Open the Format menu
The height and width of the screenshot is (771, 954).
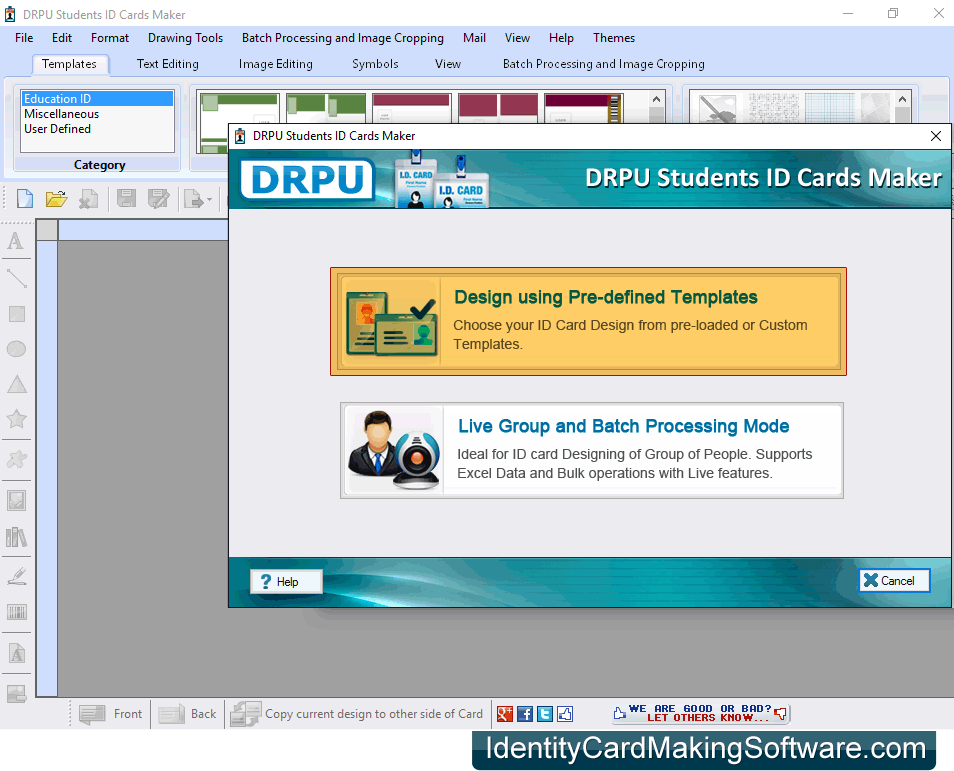click(110, 38)
